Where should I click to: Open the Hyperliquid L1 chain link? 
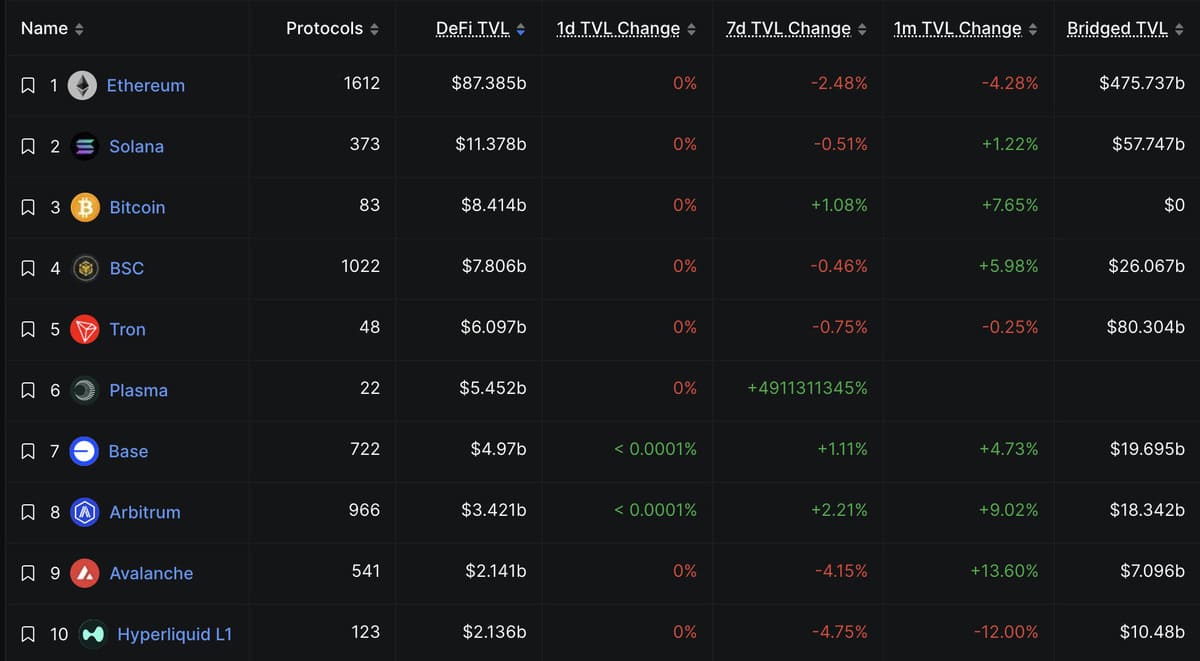(174, 634)
